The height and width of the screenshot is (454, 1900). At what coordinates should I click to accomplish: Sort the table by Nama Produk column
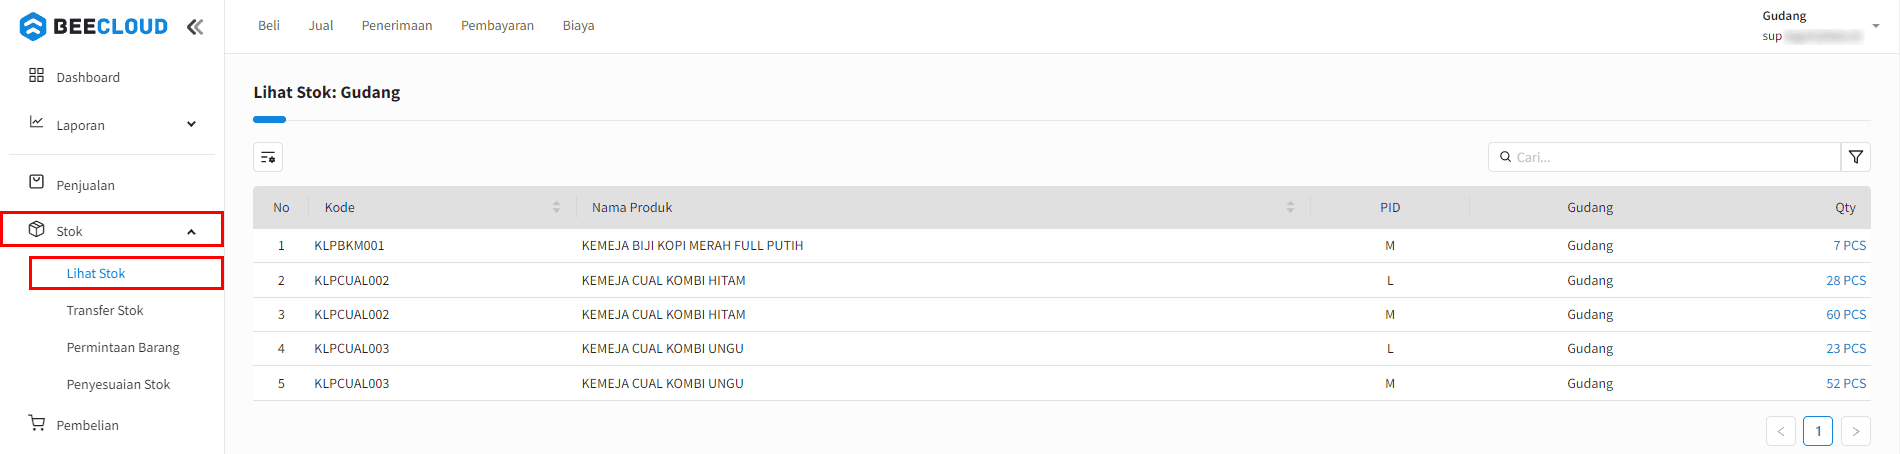[x=1290, y=207]
